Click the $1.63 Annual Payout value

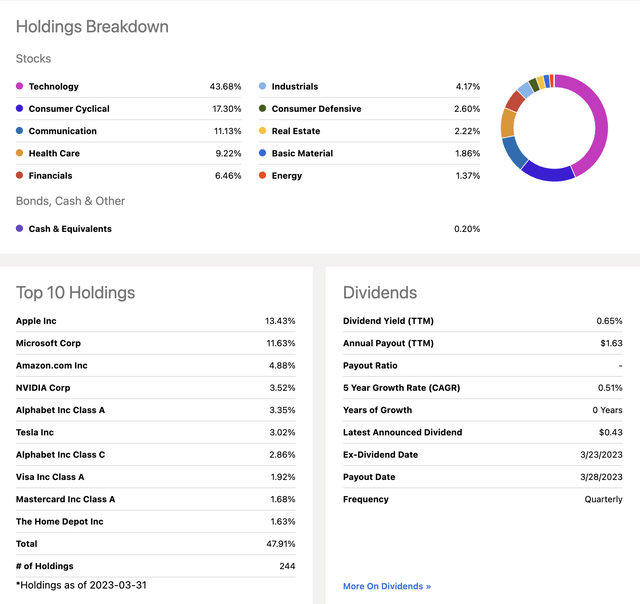click(611, 343)
